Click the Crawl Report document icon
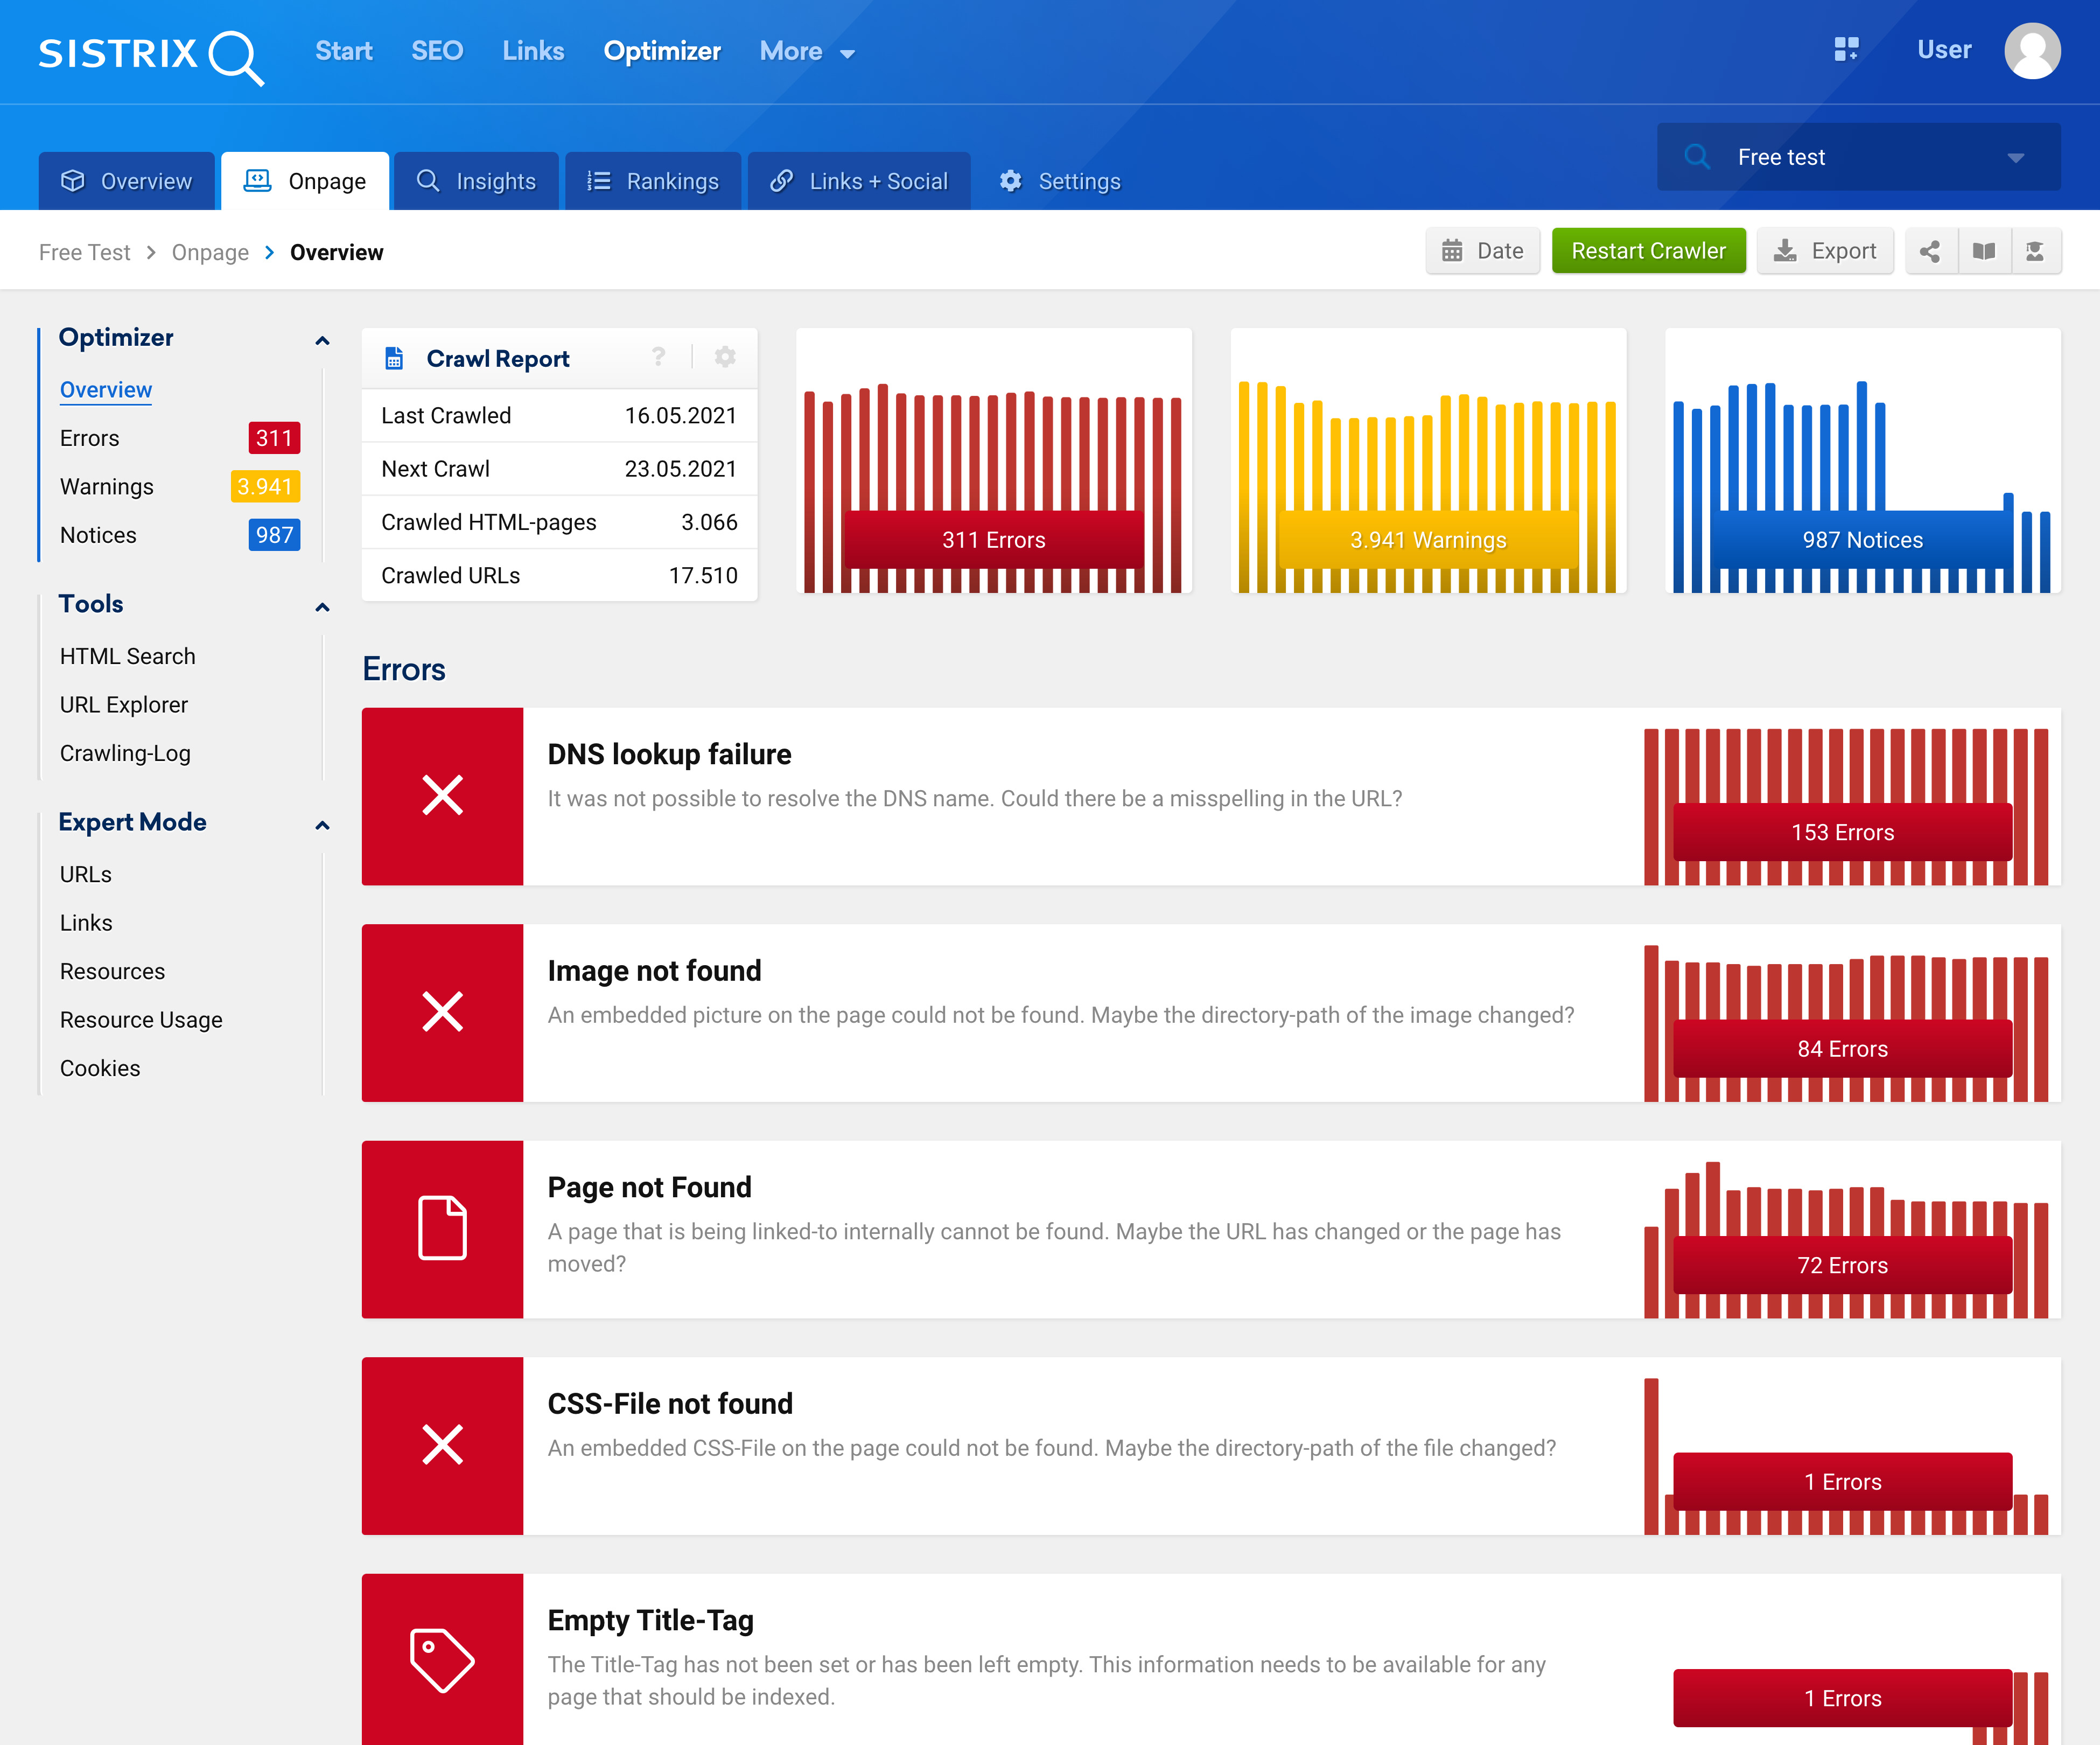 [x=394, y=358]
